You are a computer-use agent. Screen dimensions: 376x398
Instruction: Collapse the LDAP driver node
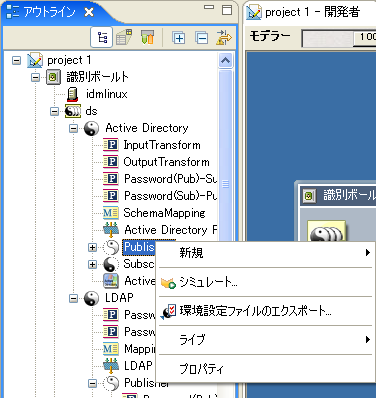coord(73,298)
